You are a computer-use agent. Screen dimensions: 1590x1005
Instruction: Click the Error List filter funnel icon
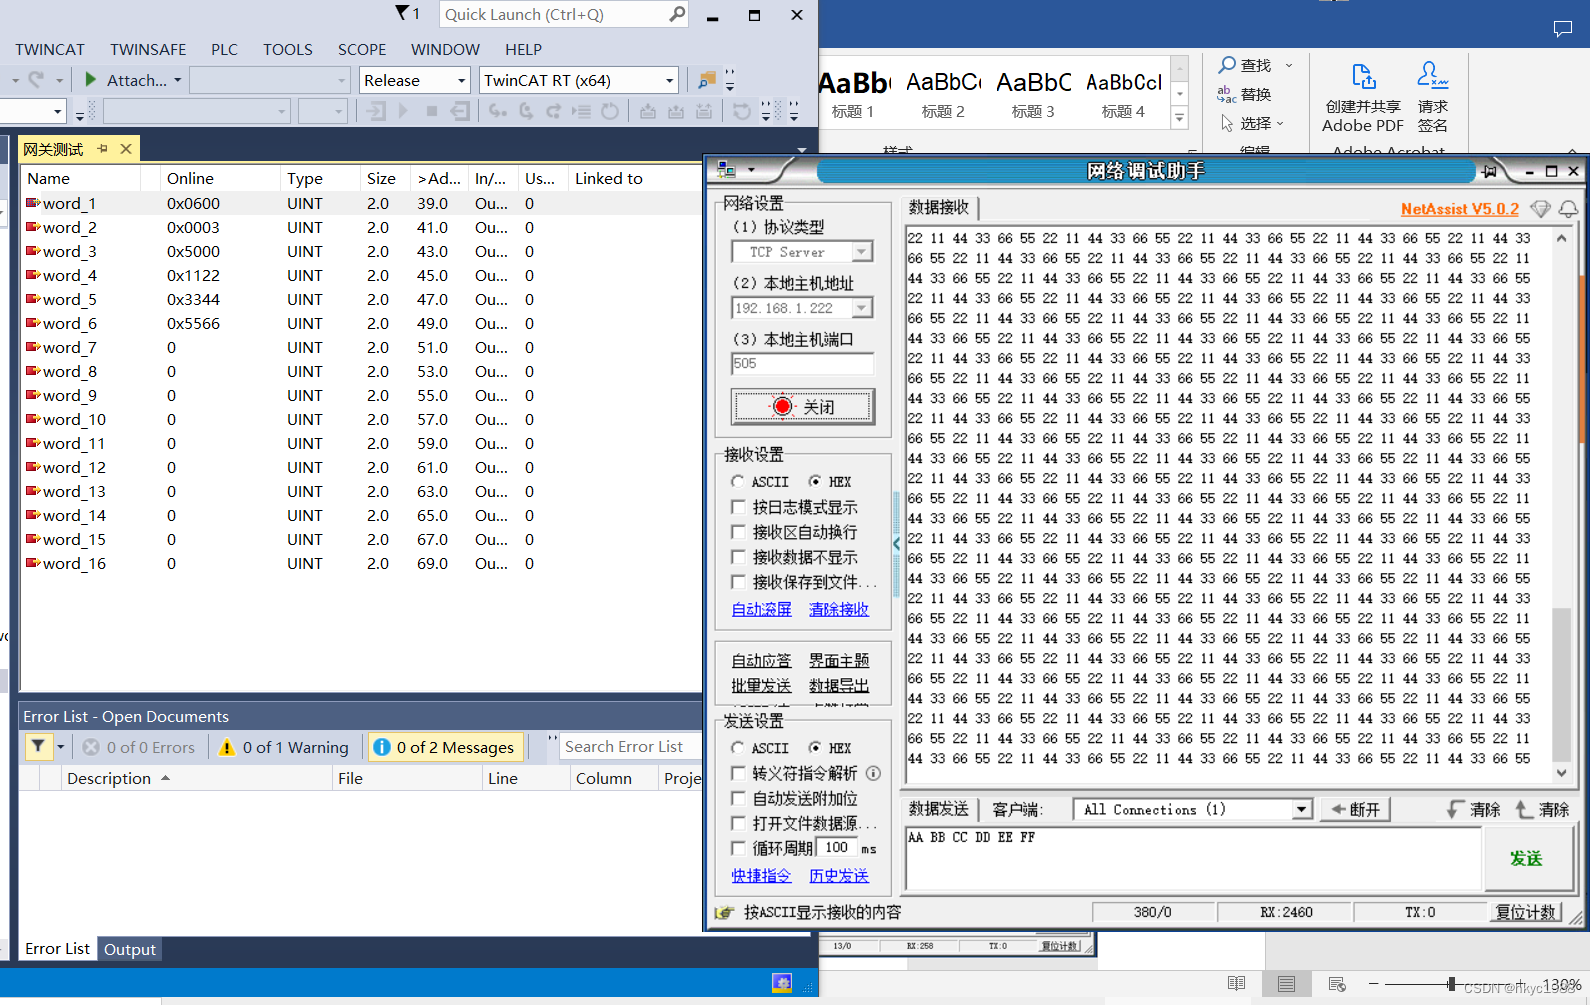tap(37, 746)
